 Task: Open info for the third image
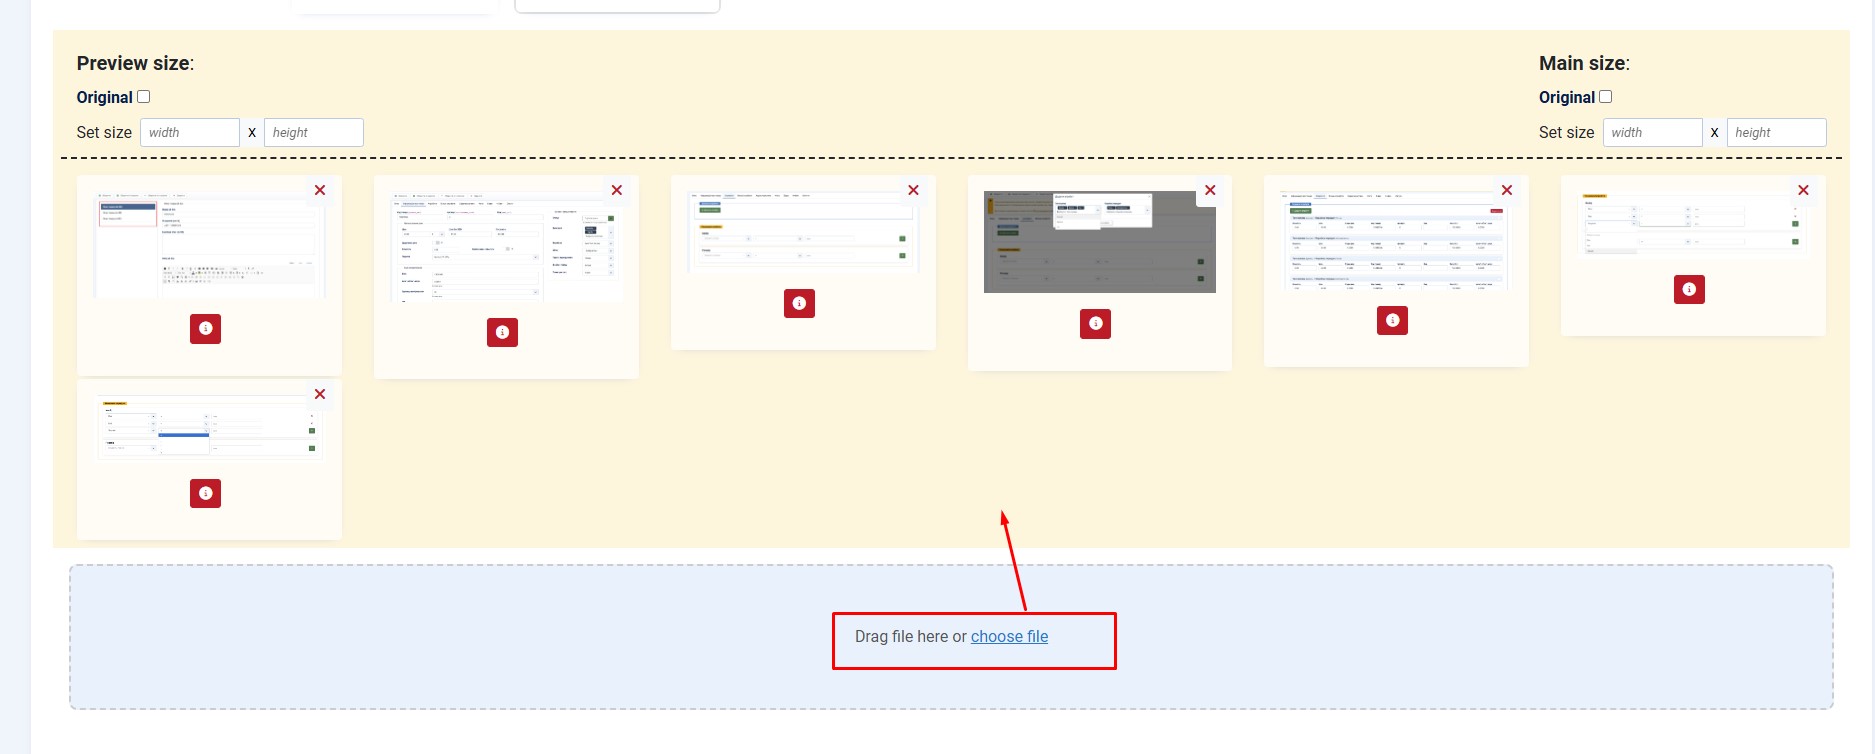(x=799, y=303)
